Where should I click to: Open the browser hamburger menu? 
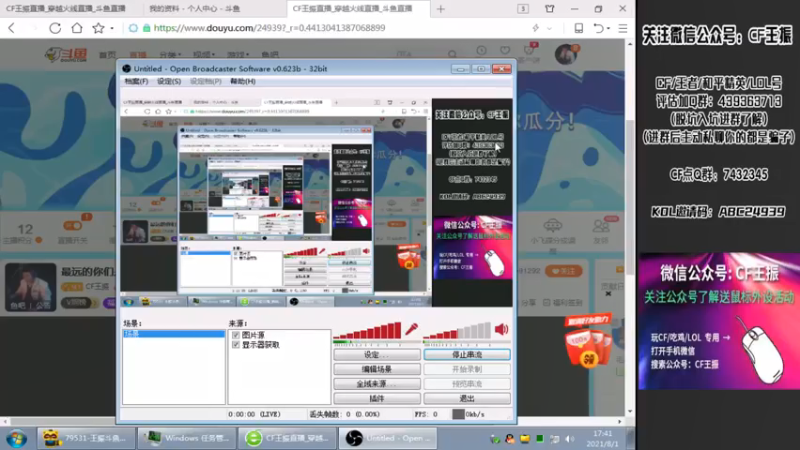[x=622, y=28]
